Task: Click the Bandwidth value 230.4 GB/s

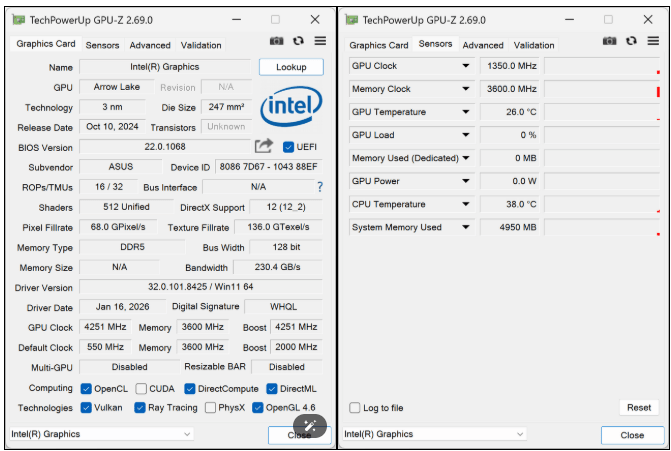Action: tap(278, 267)
